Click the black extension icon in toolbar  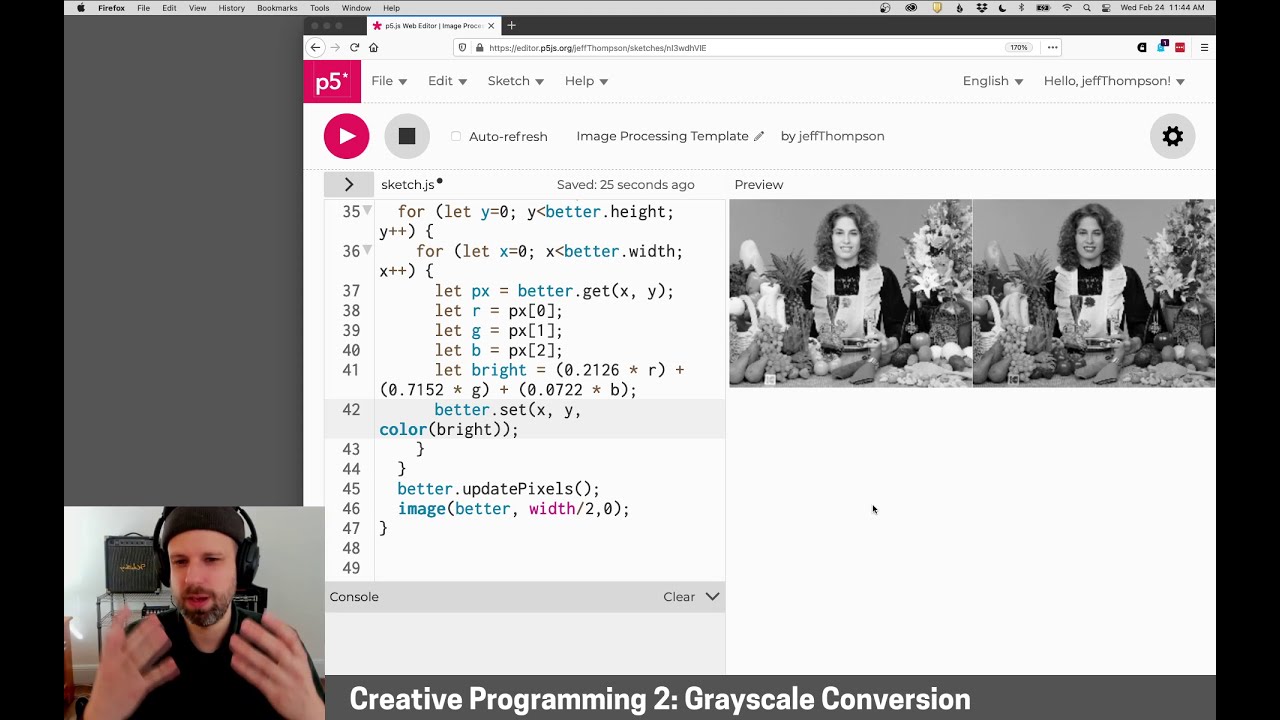tap(1142, 47)
